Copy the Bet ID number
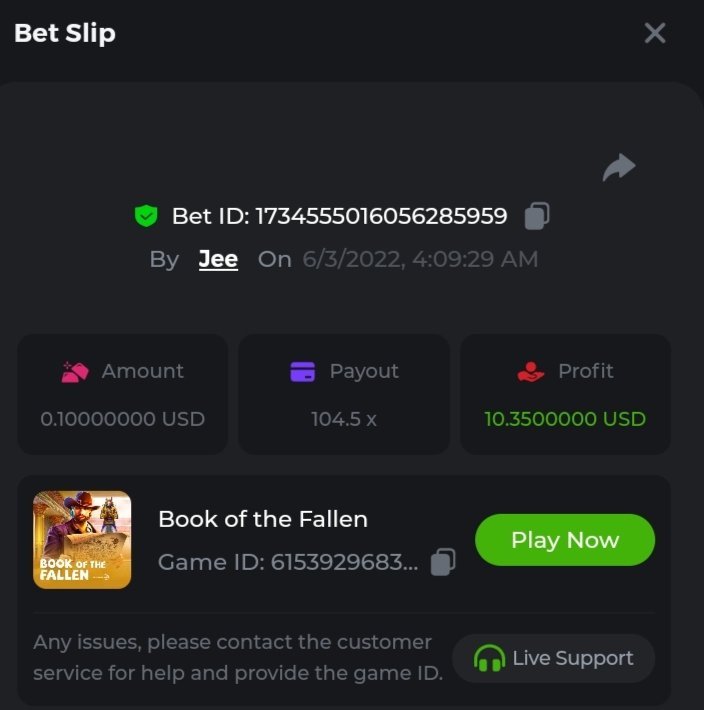This screenshot has height=710, width=704. click(x=537, y=215)
